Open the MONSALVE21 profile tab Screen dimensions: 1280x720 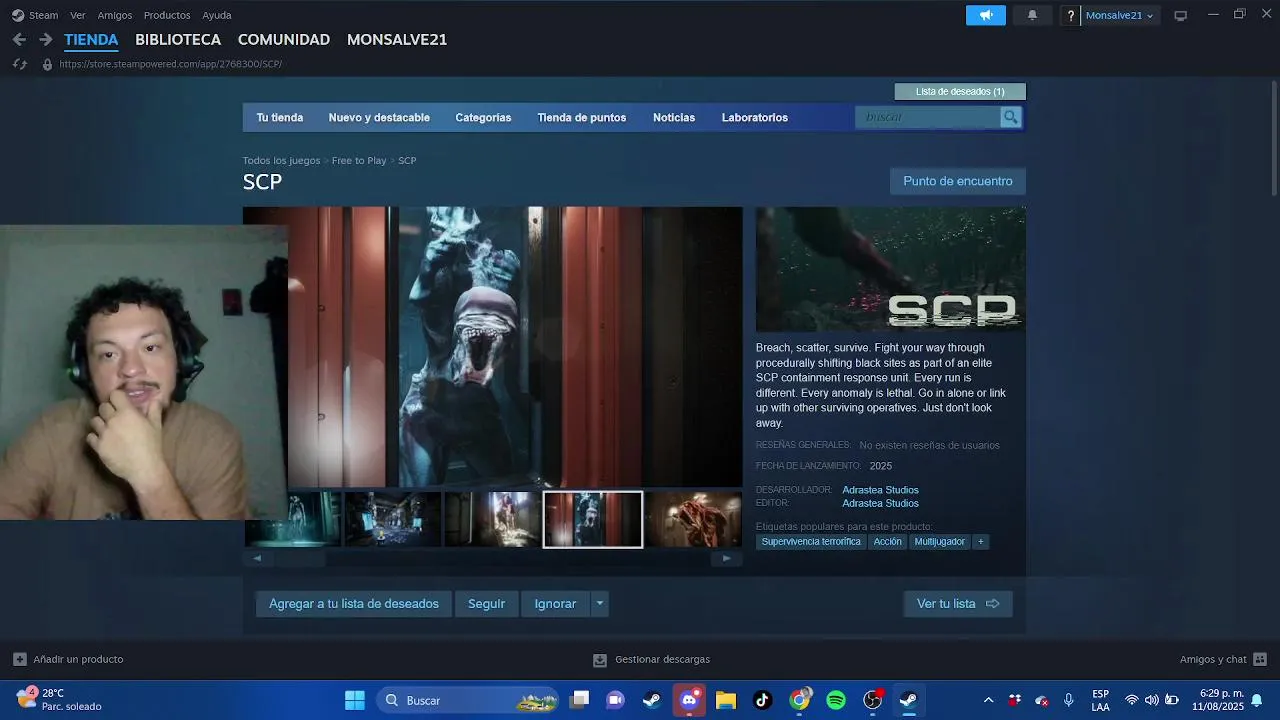coord(397,40)
